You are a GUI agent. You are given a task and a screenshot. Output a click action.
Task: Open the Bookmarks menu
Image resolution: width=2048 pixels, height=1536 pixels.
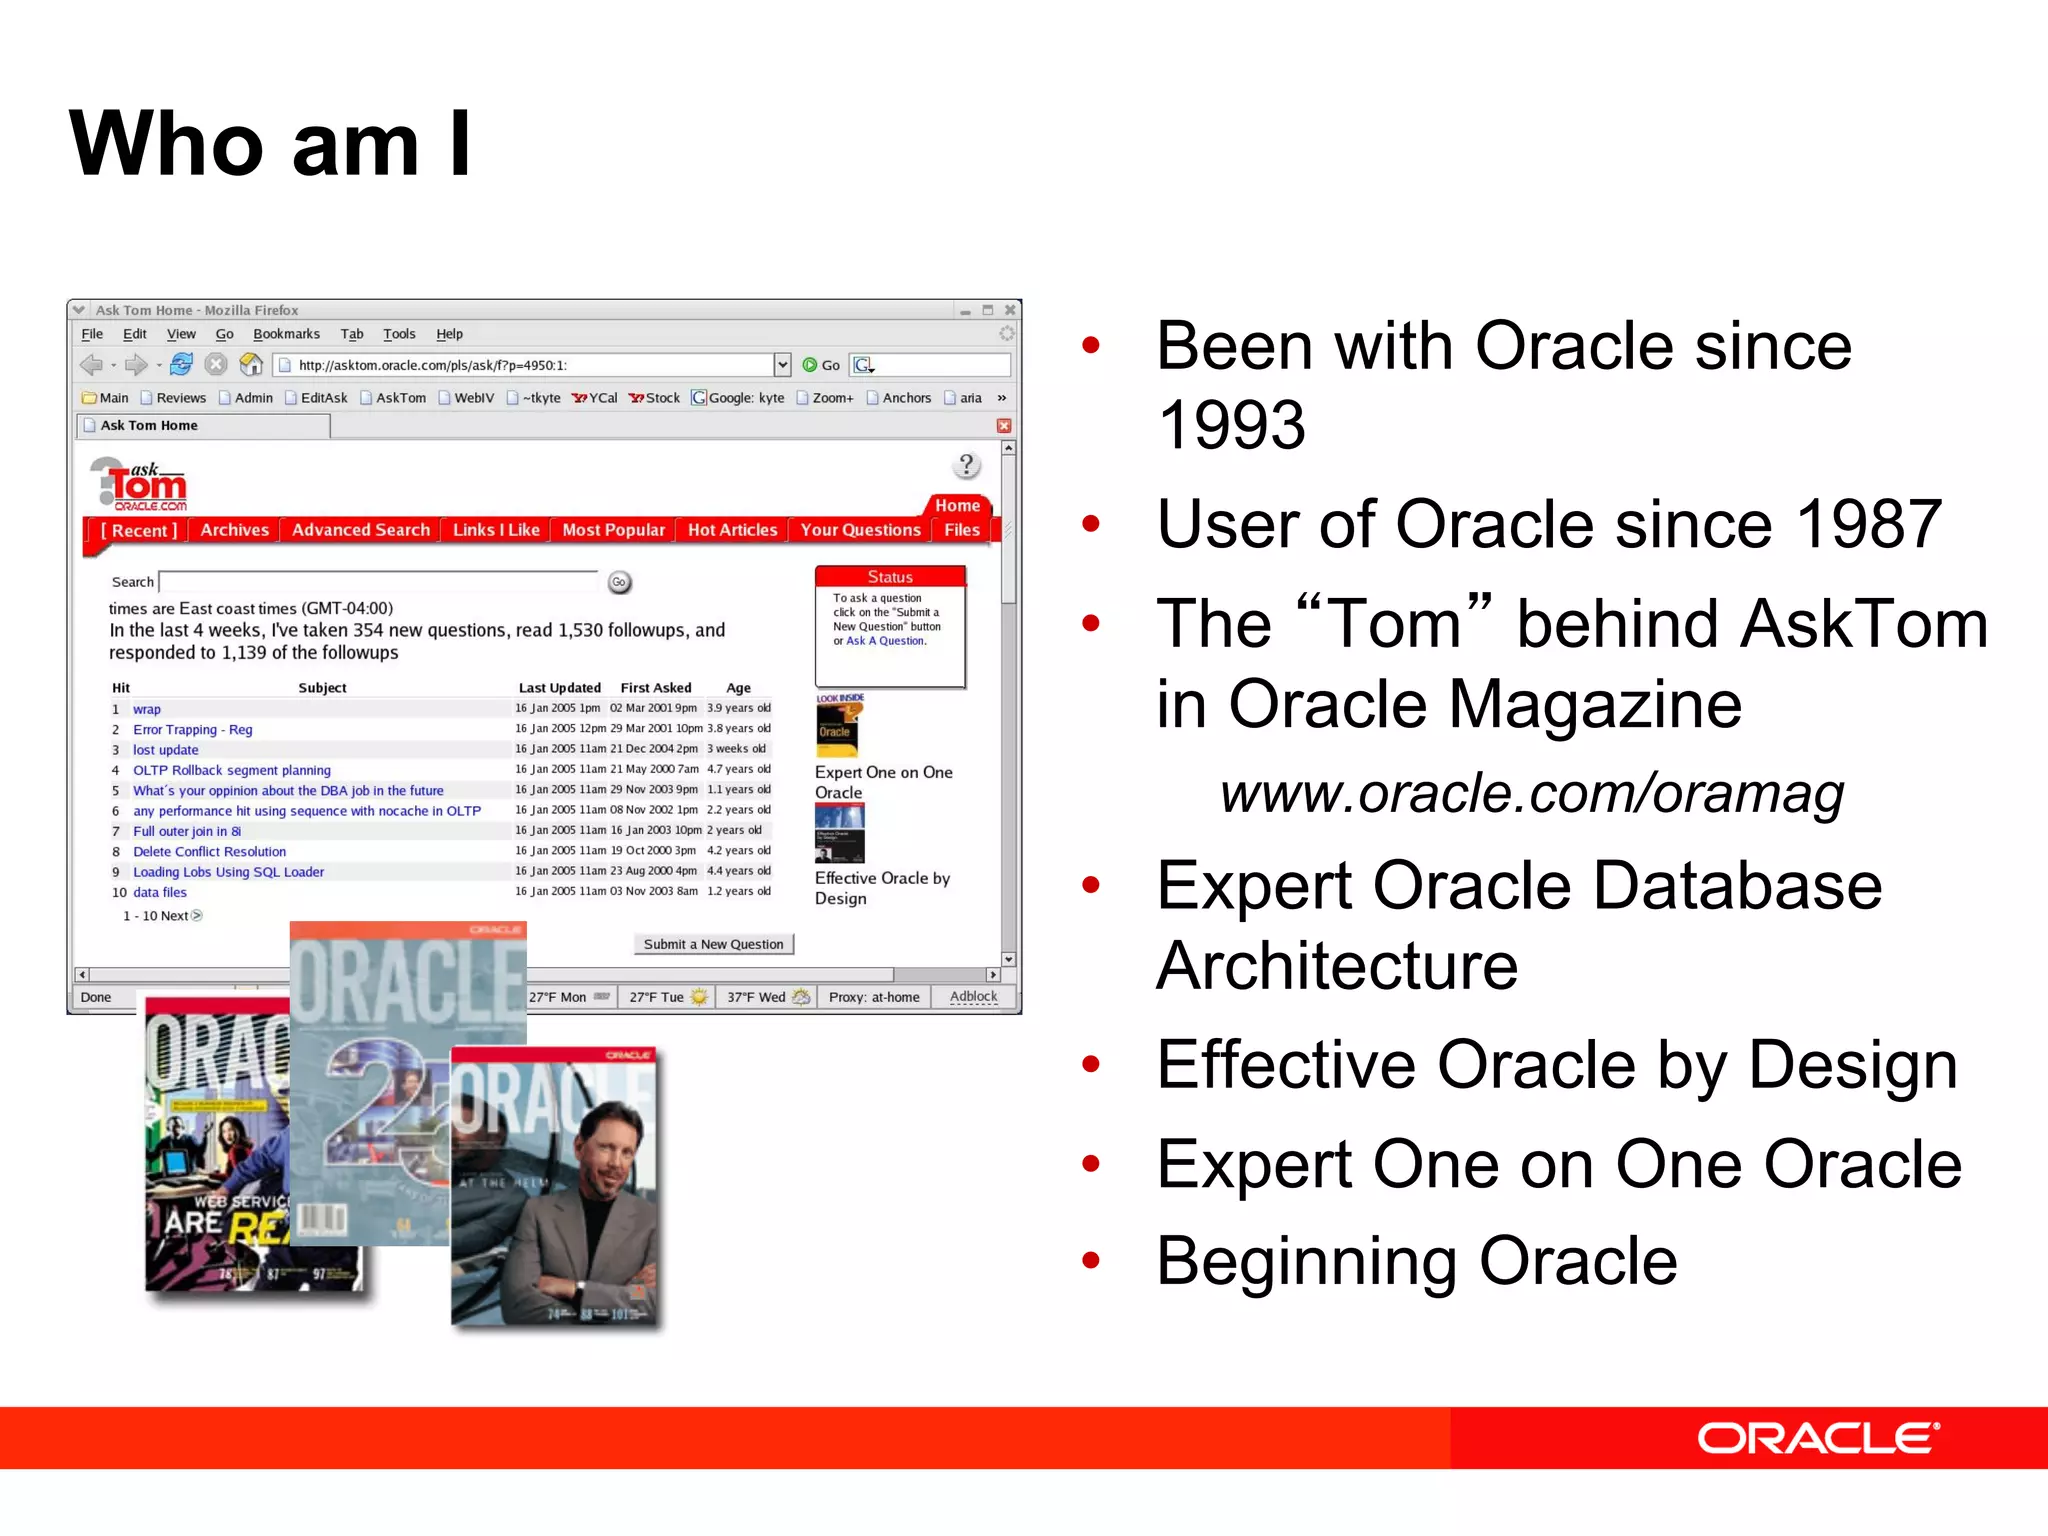(286, 334)
